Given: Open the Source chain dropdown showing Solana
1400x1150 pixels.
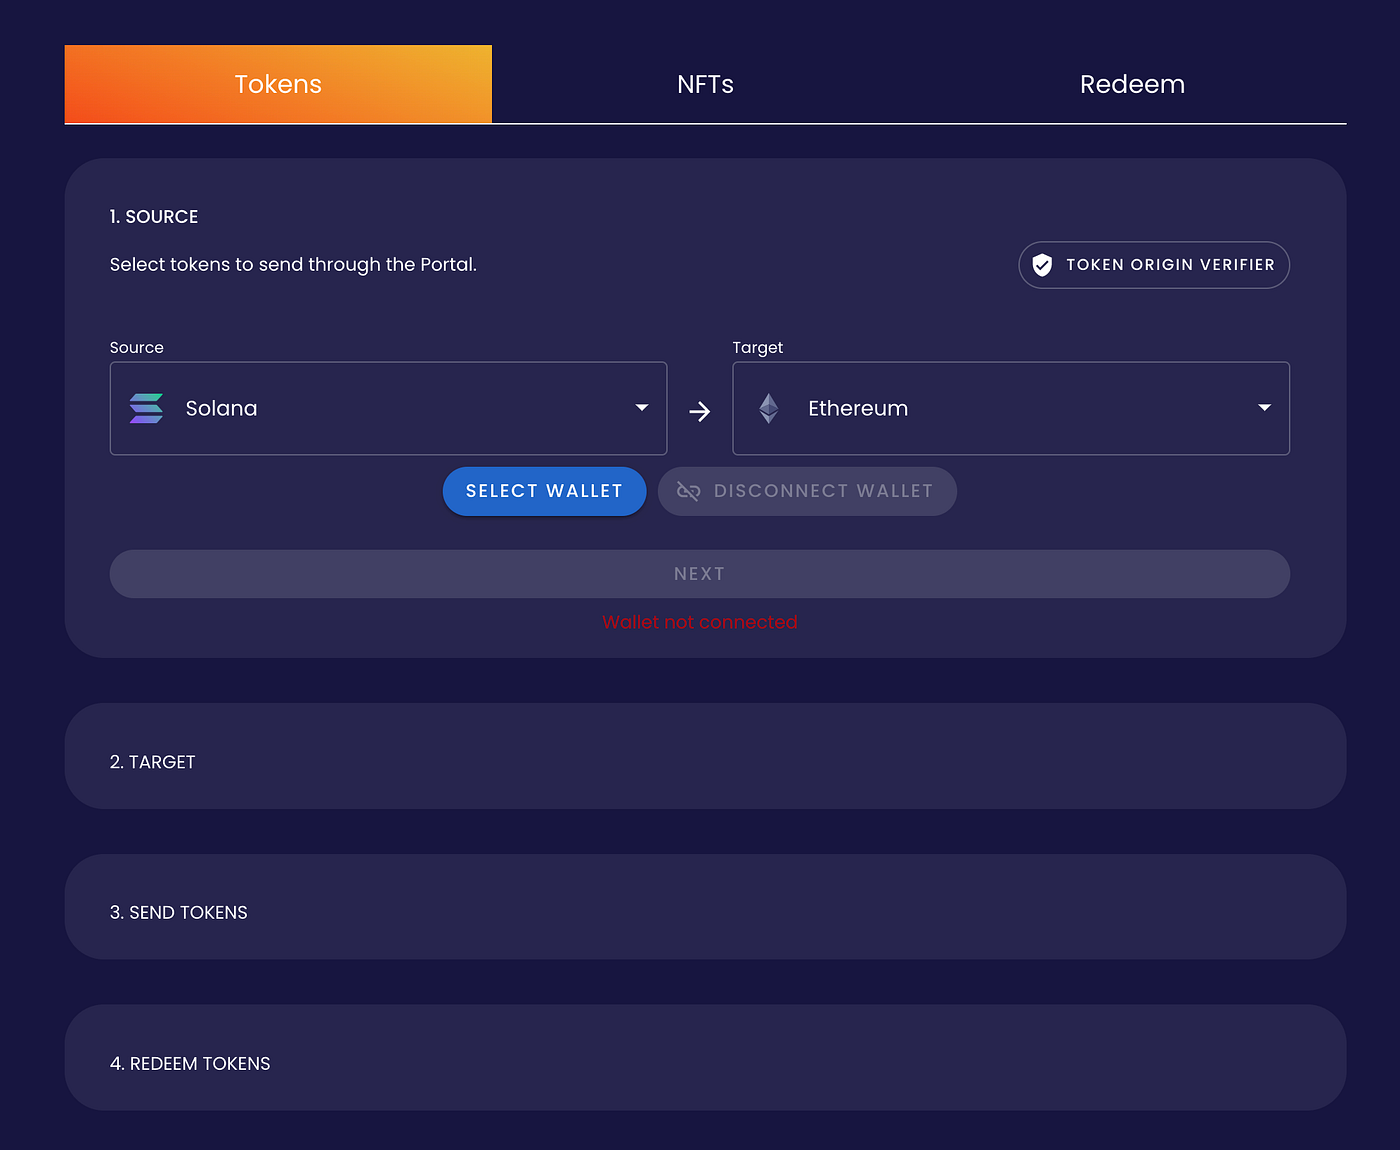Looking at the screenshot, I should tap(388, 408).
